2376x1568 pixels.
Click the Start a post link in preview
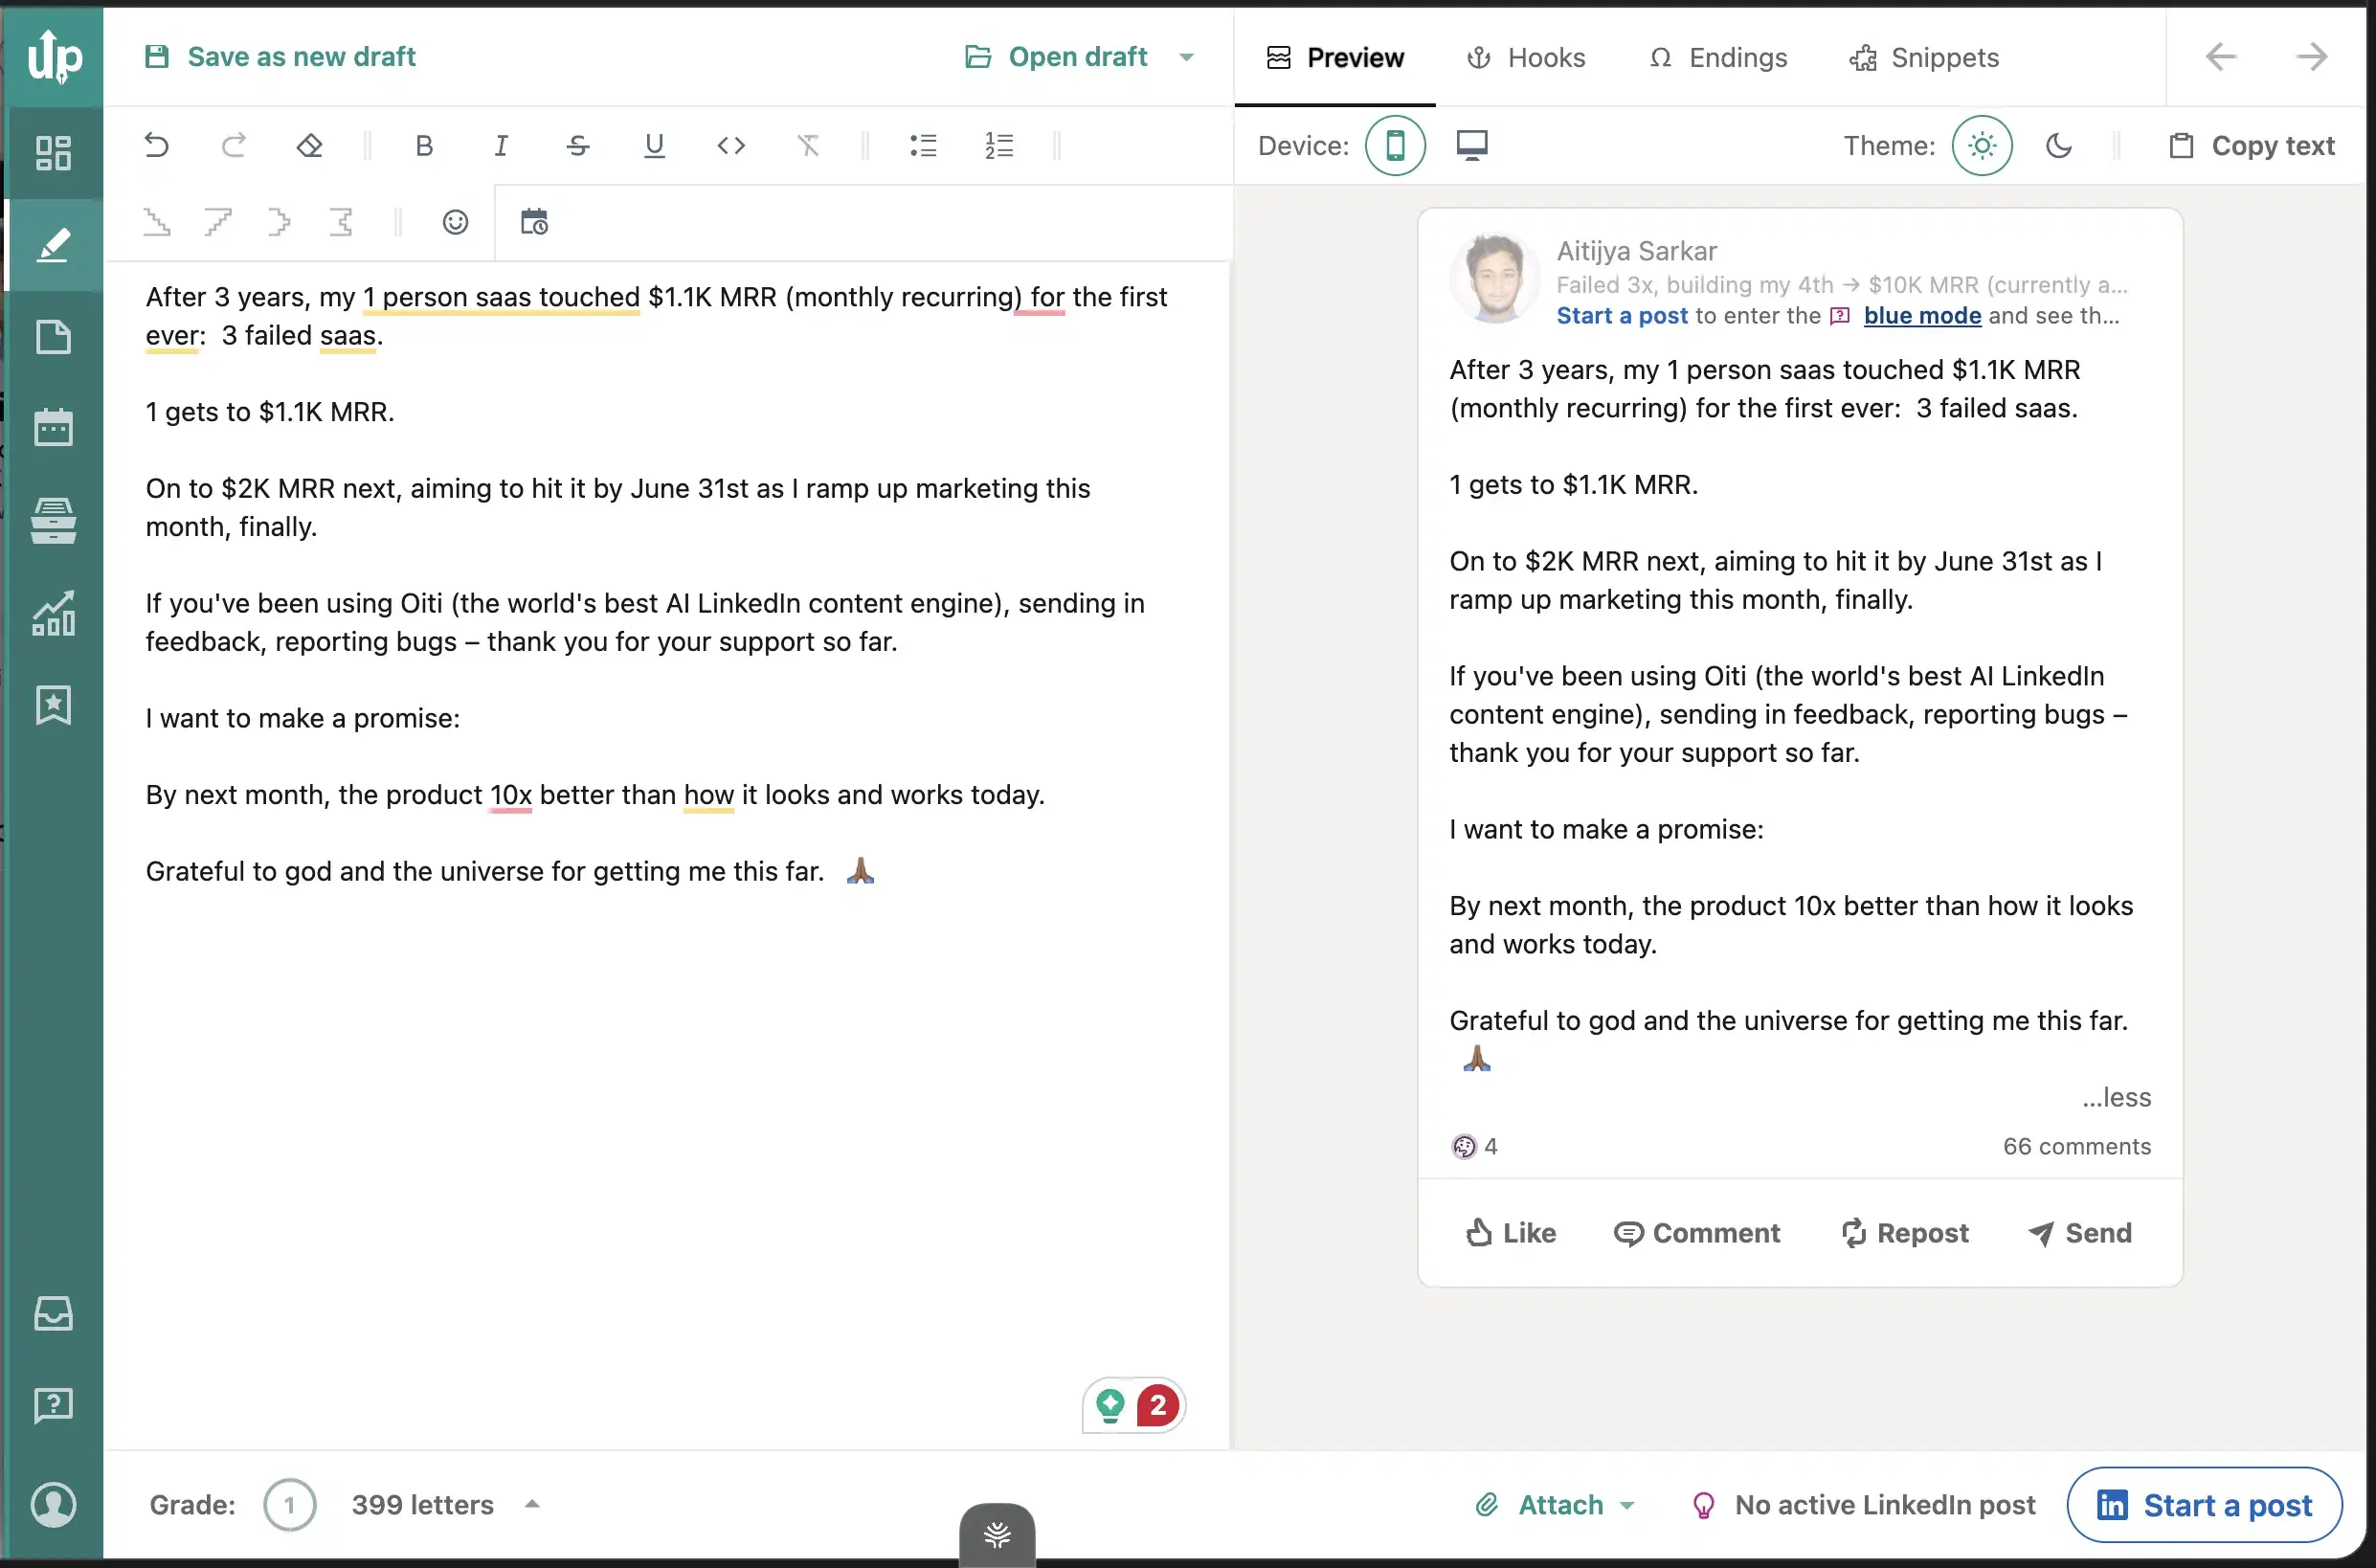coord(1622,316)
